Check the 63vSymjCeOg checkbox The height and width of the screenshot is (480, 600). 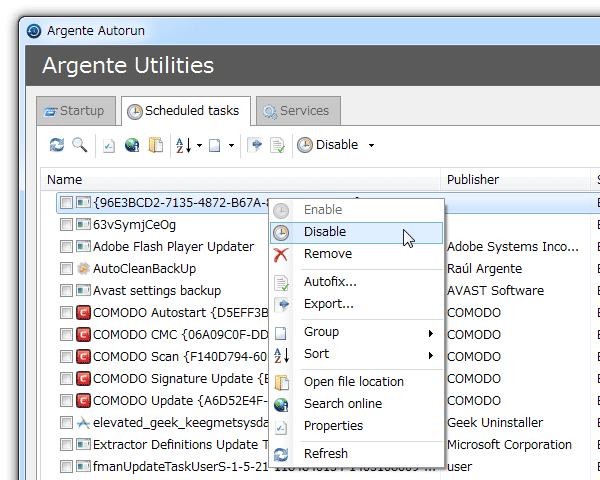point(66,225)
